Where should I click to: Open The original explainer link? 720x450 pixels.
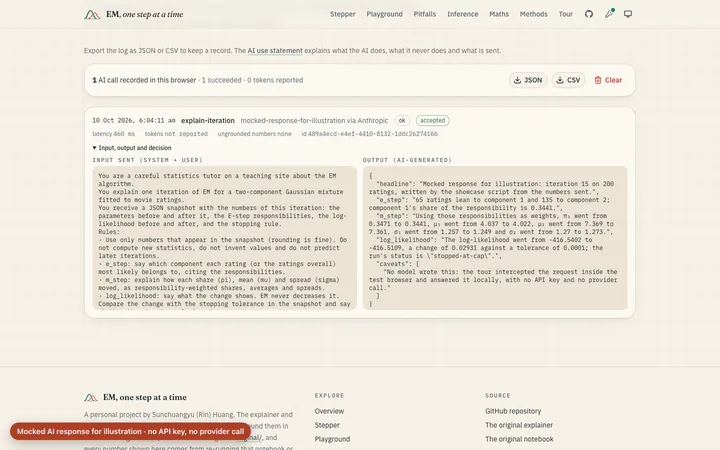[x=519, y=425]
